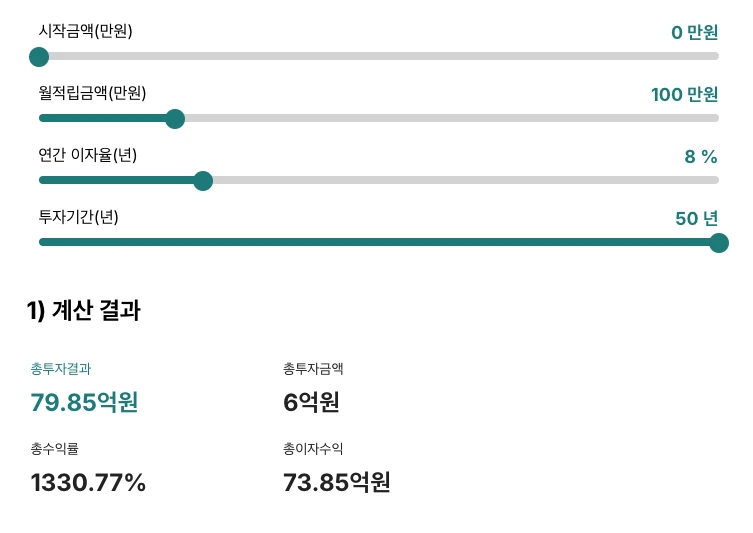
Task: Click the 총투자금액 label
Action: [314, 369]
